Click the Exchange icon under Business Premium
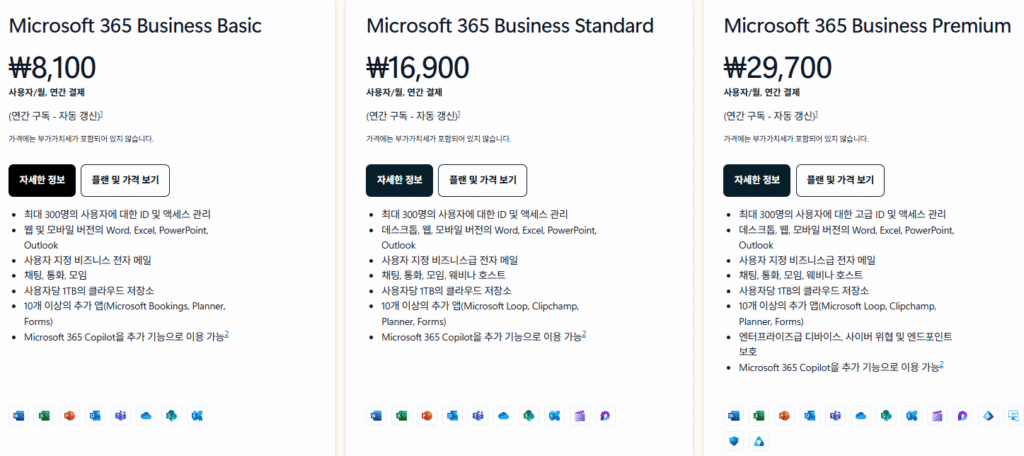Viewport: 1024px width, 456px height. click(912, 415)
